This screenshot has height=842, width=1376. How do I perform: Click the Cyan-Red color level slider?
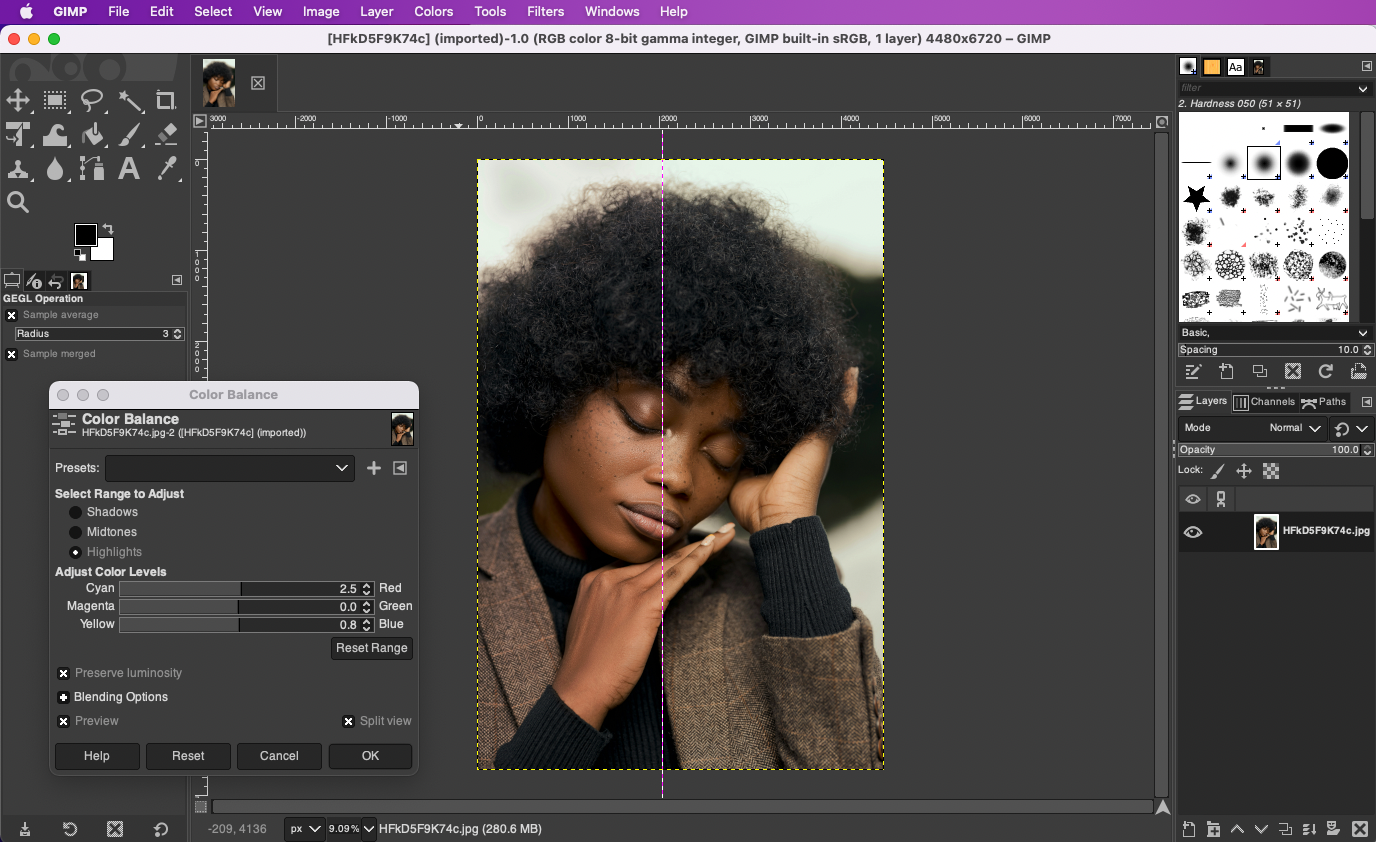tap(238, 589)
